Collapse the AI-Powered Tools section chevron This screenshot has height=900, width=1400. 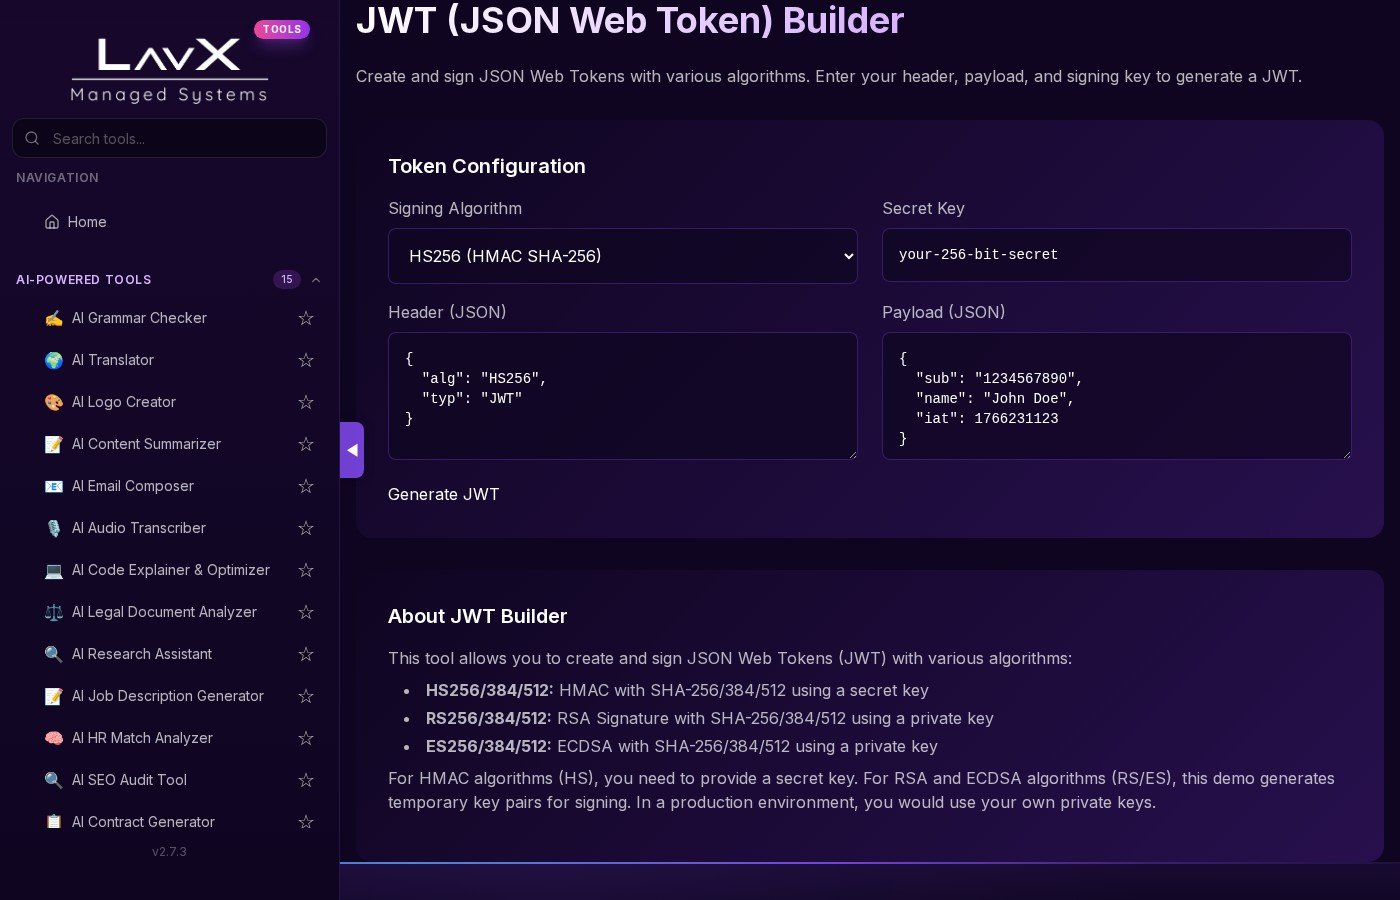coord(316,280)
